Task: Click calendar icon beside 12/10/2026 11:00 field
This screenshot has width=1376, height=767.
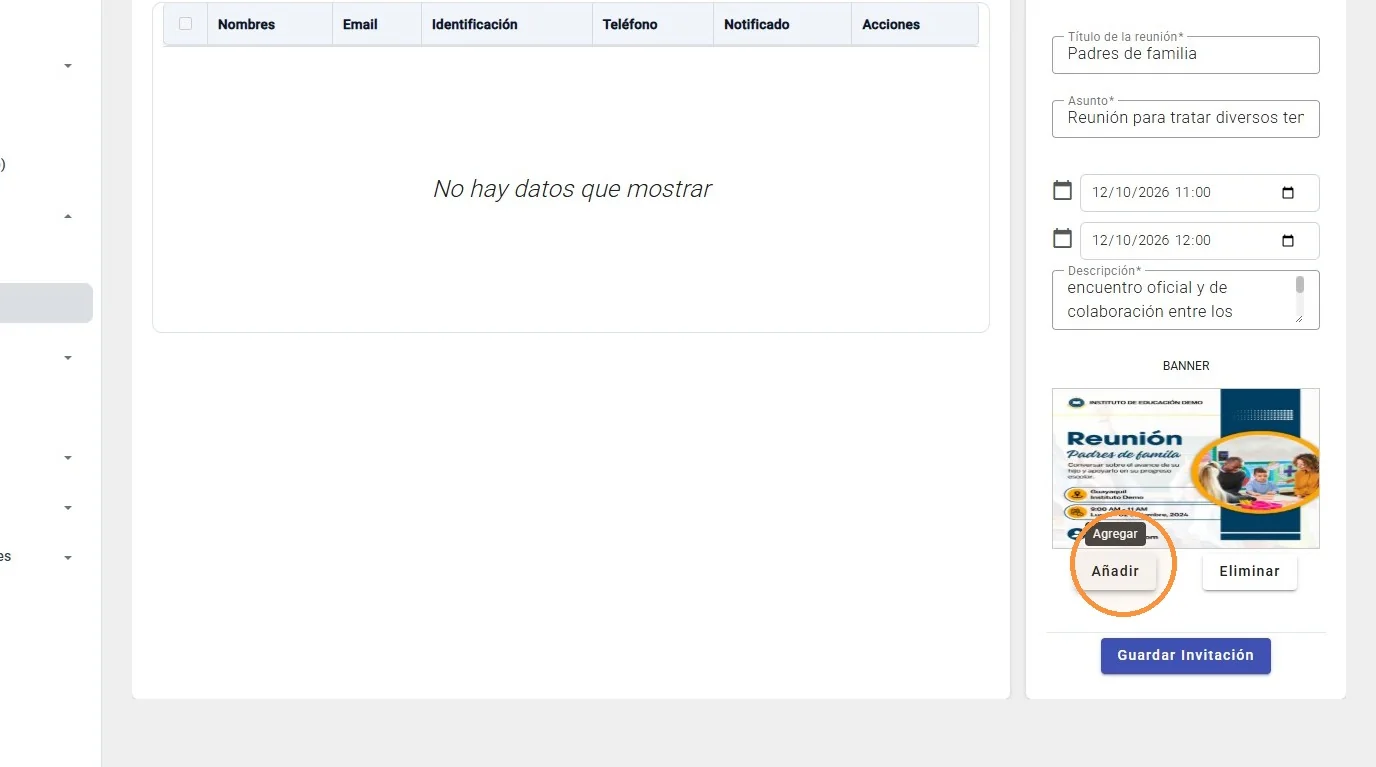Action: point(1062,190)
